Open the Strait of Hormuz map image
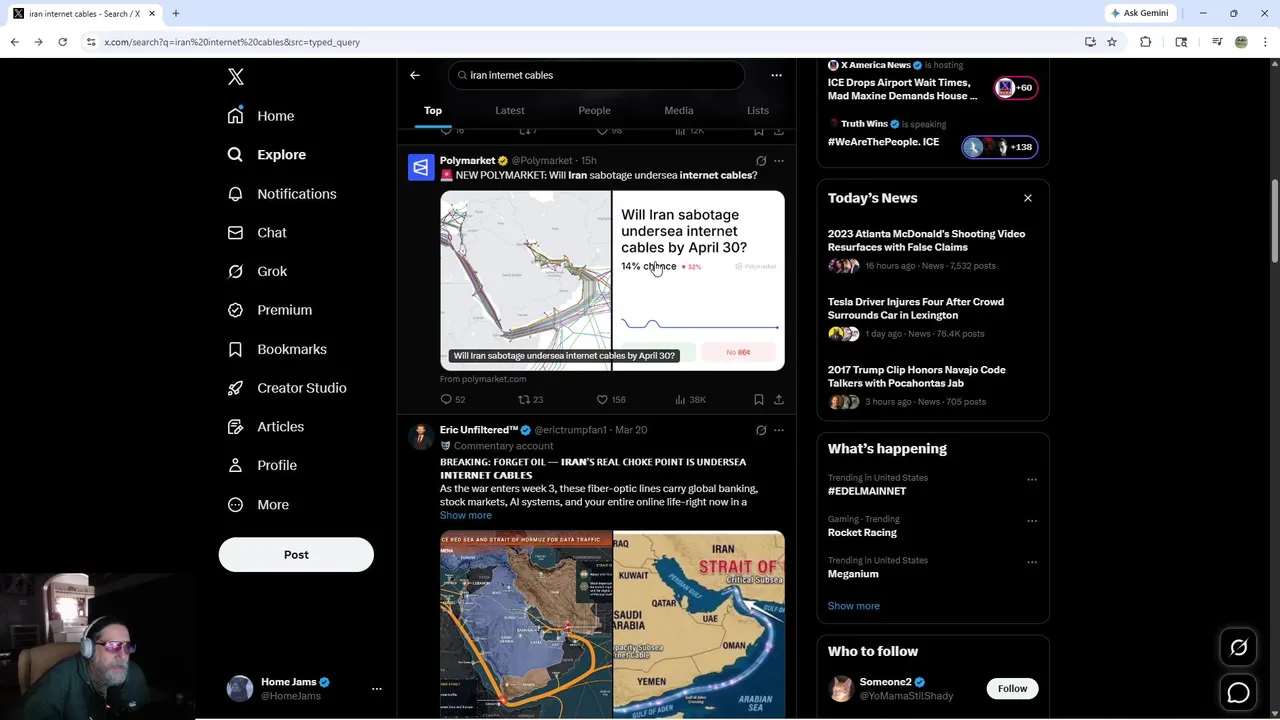This screenshot has width=1280, height=720. click(x=699, y=625)
